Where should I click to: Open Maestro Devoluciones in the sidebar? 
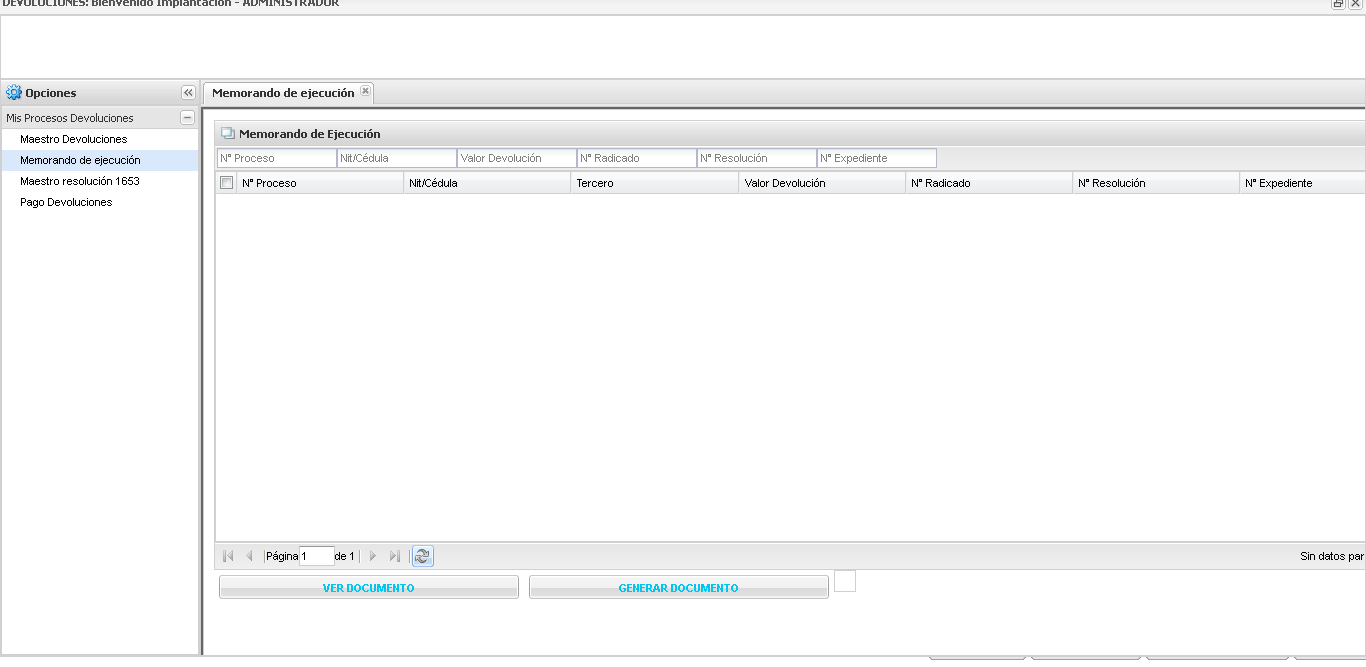tap(74, 139)
